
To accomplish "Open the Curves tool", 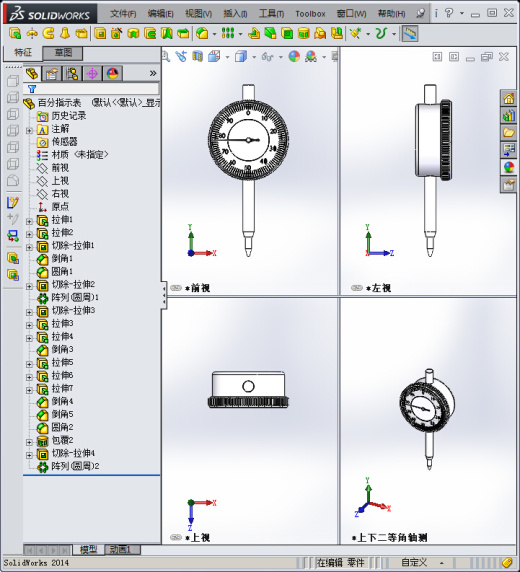I will (x=381, y=34).
